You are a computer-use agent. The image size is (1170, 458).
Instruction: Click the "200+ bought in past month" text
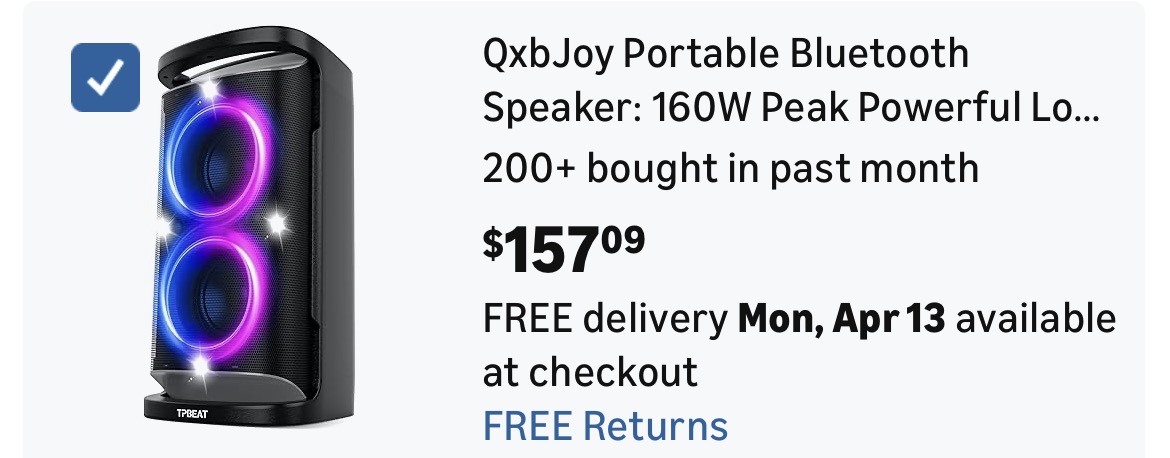pos(730,168)
